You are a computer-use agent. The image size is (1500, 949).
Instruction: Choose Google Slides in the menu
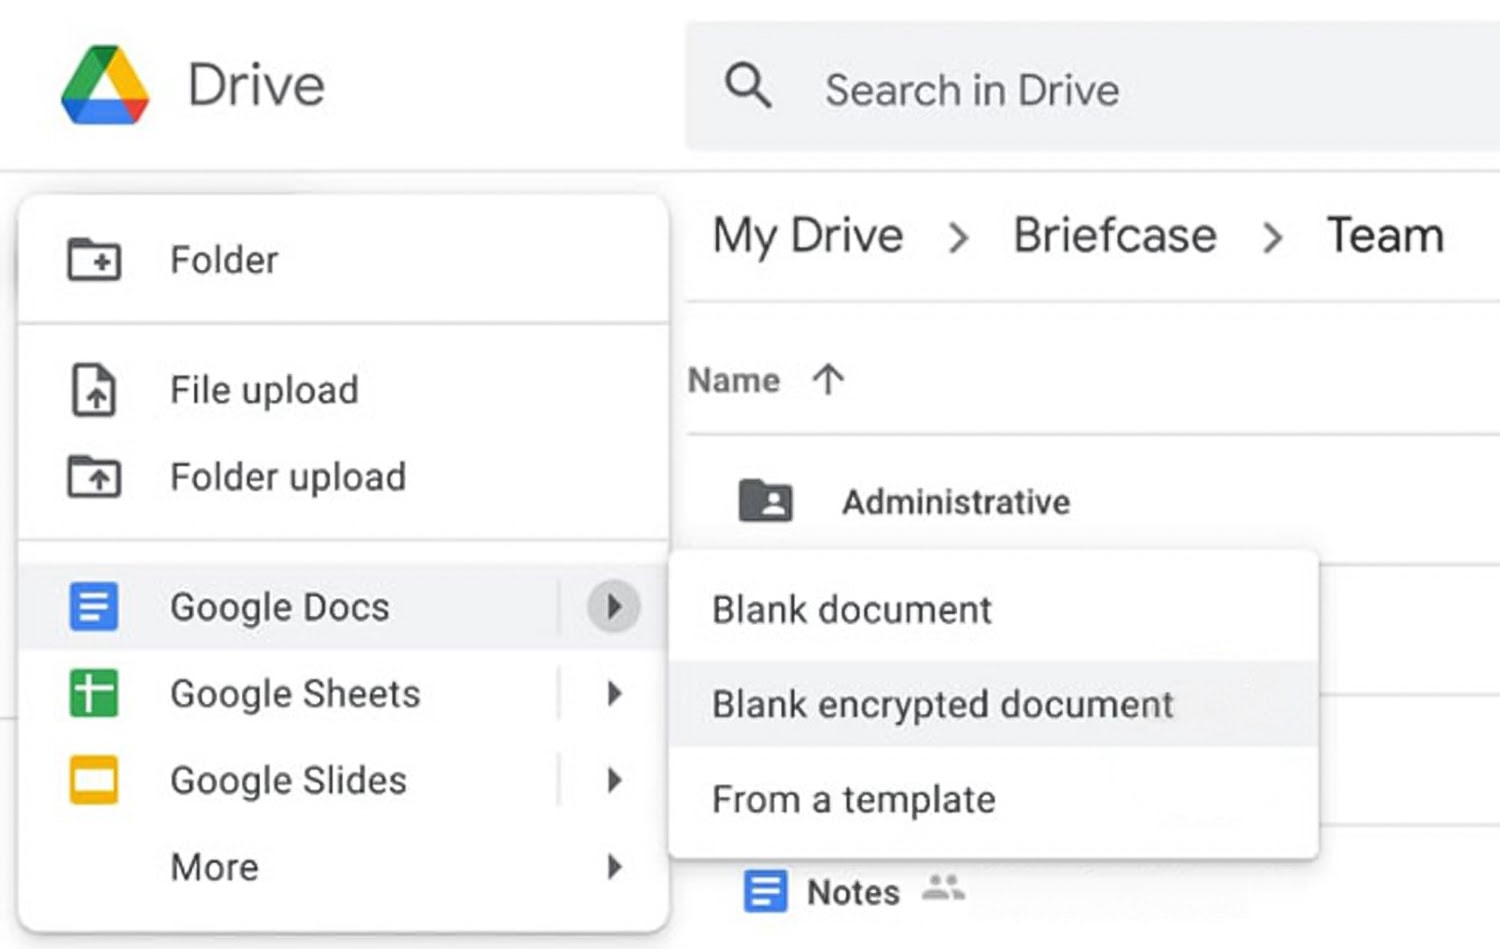point(343,780)
